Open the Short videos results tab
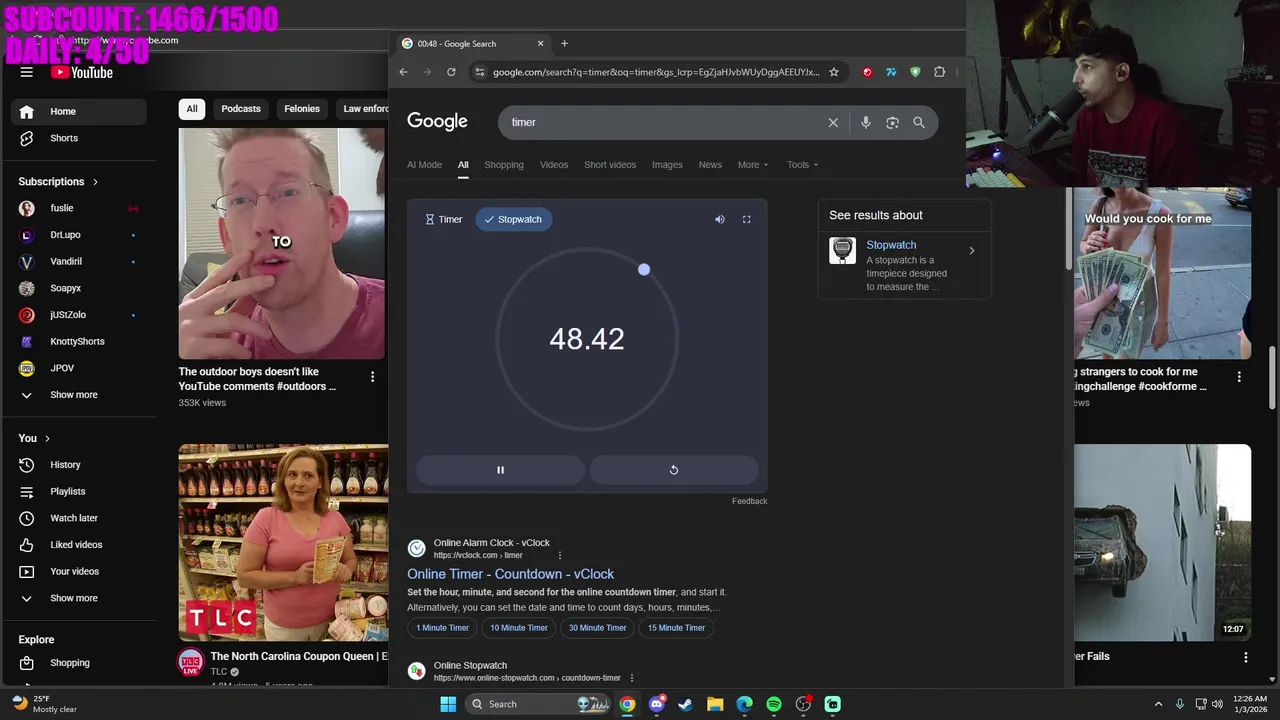 [610, 165]
